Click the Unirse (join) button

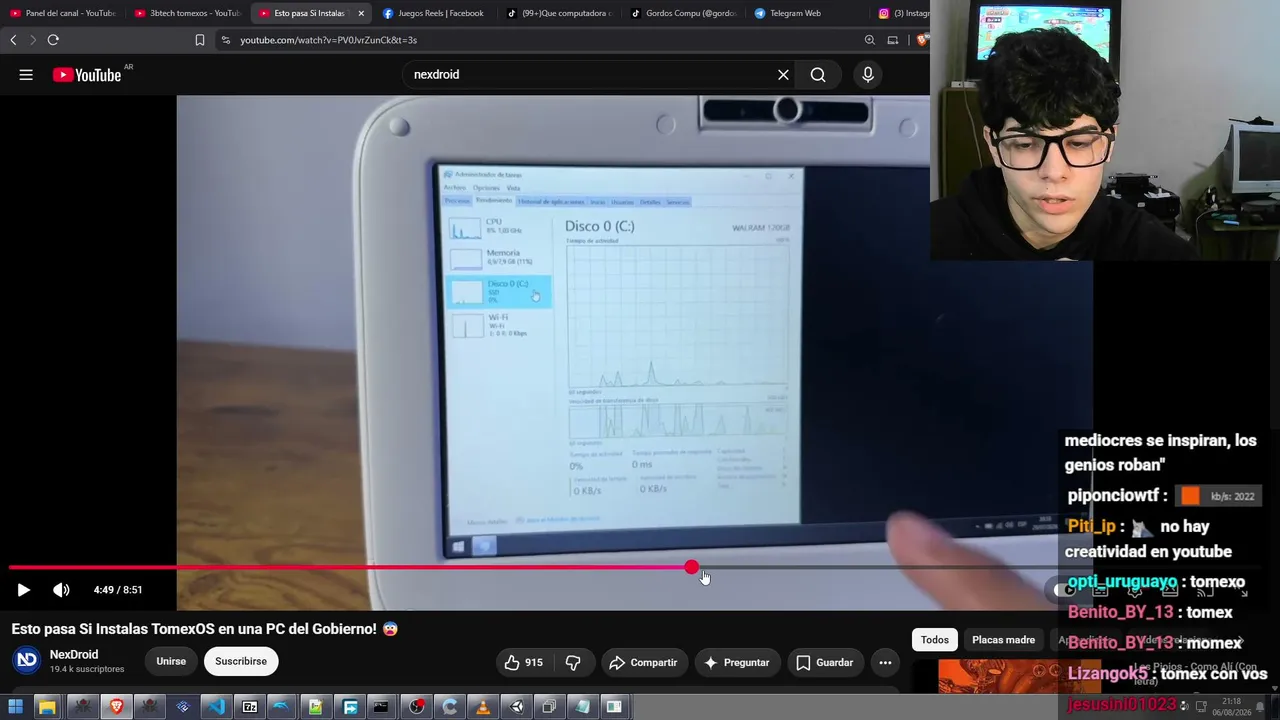[x=171, y=661]
